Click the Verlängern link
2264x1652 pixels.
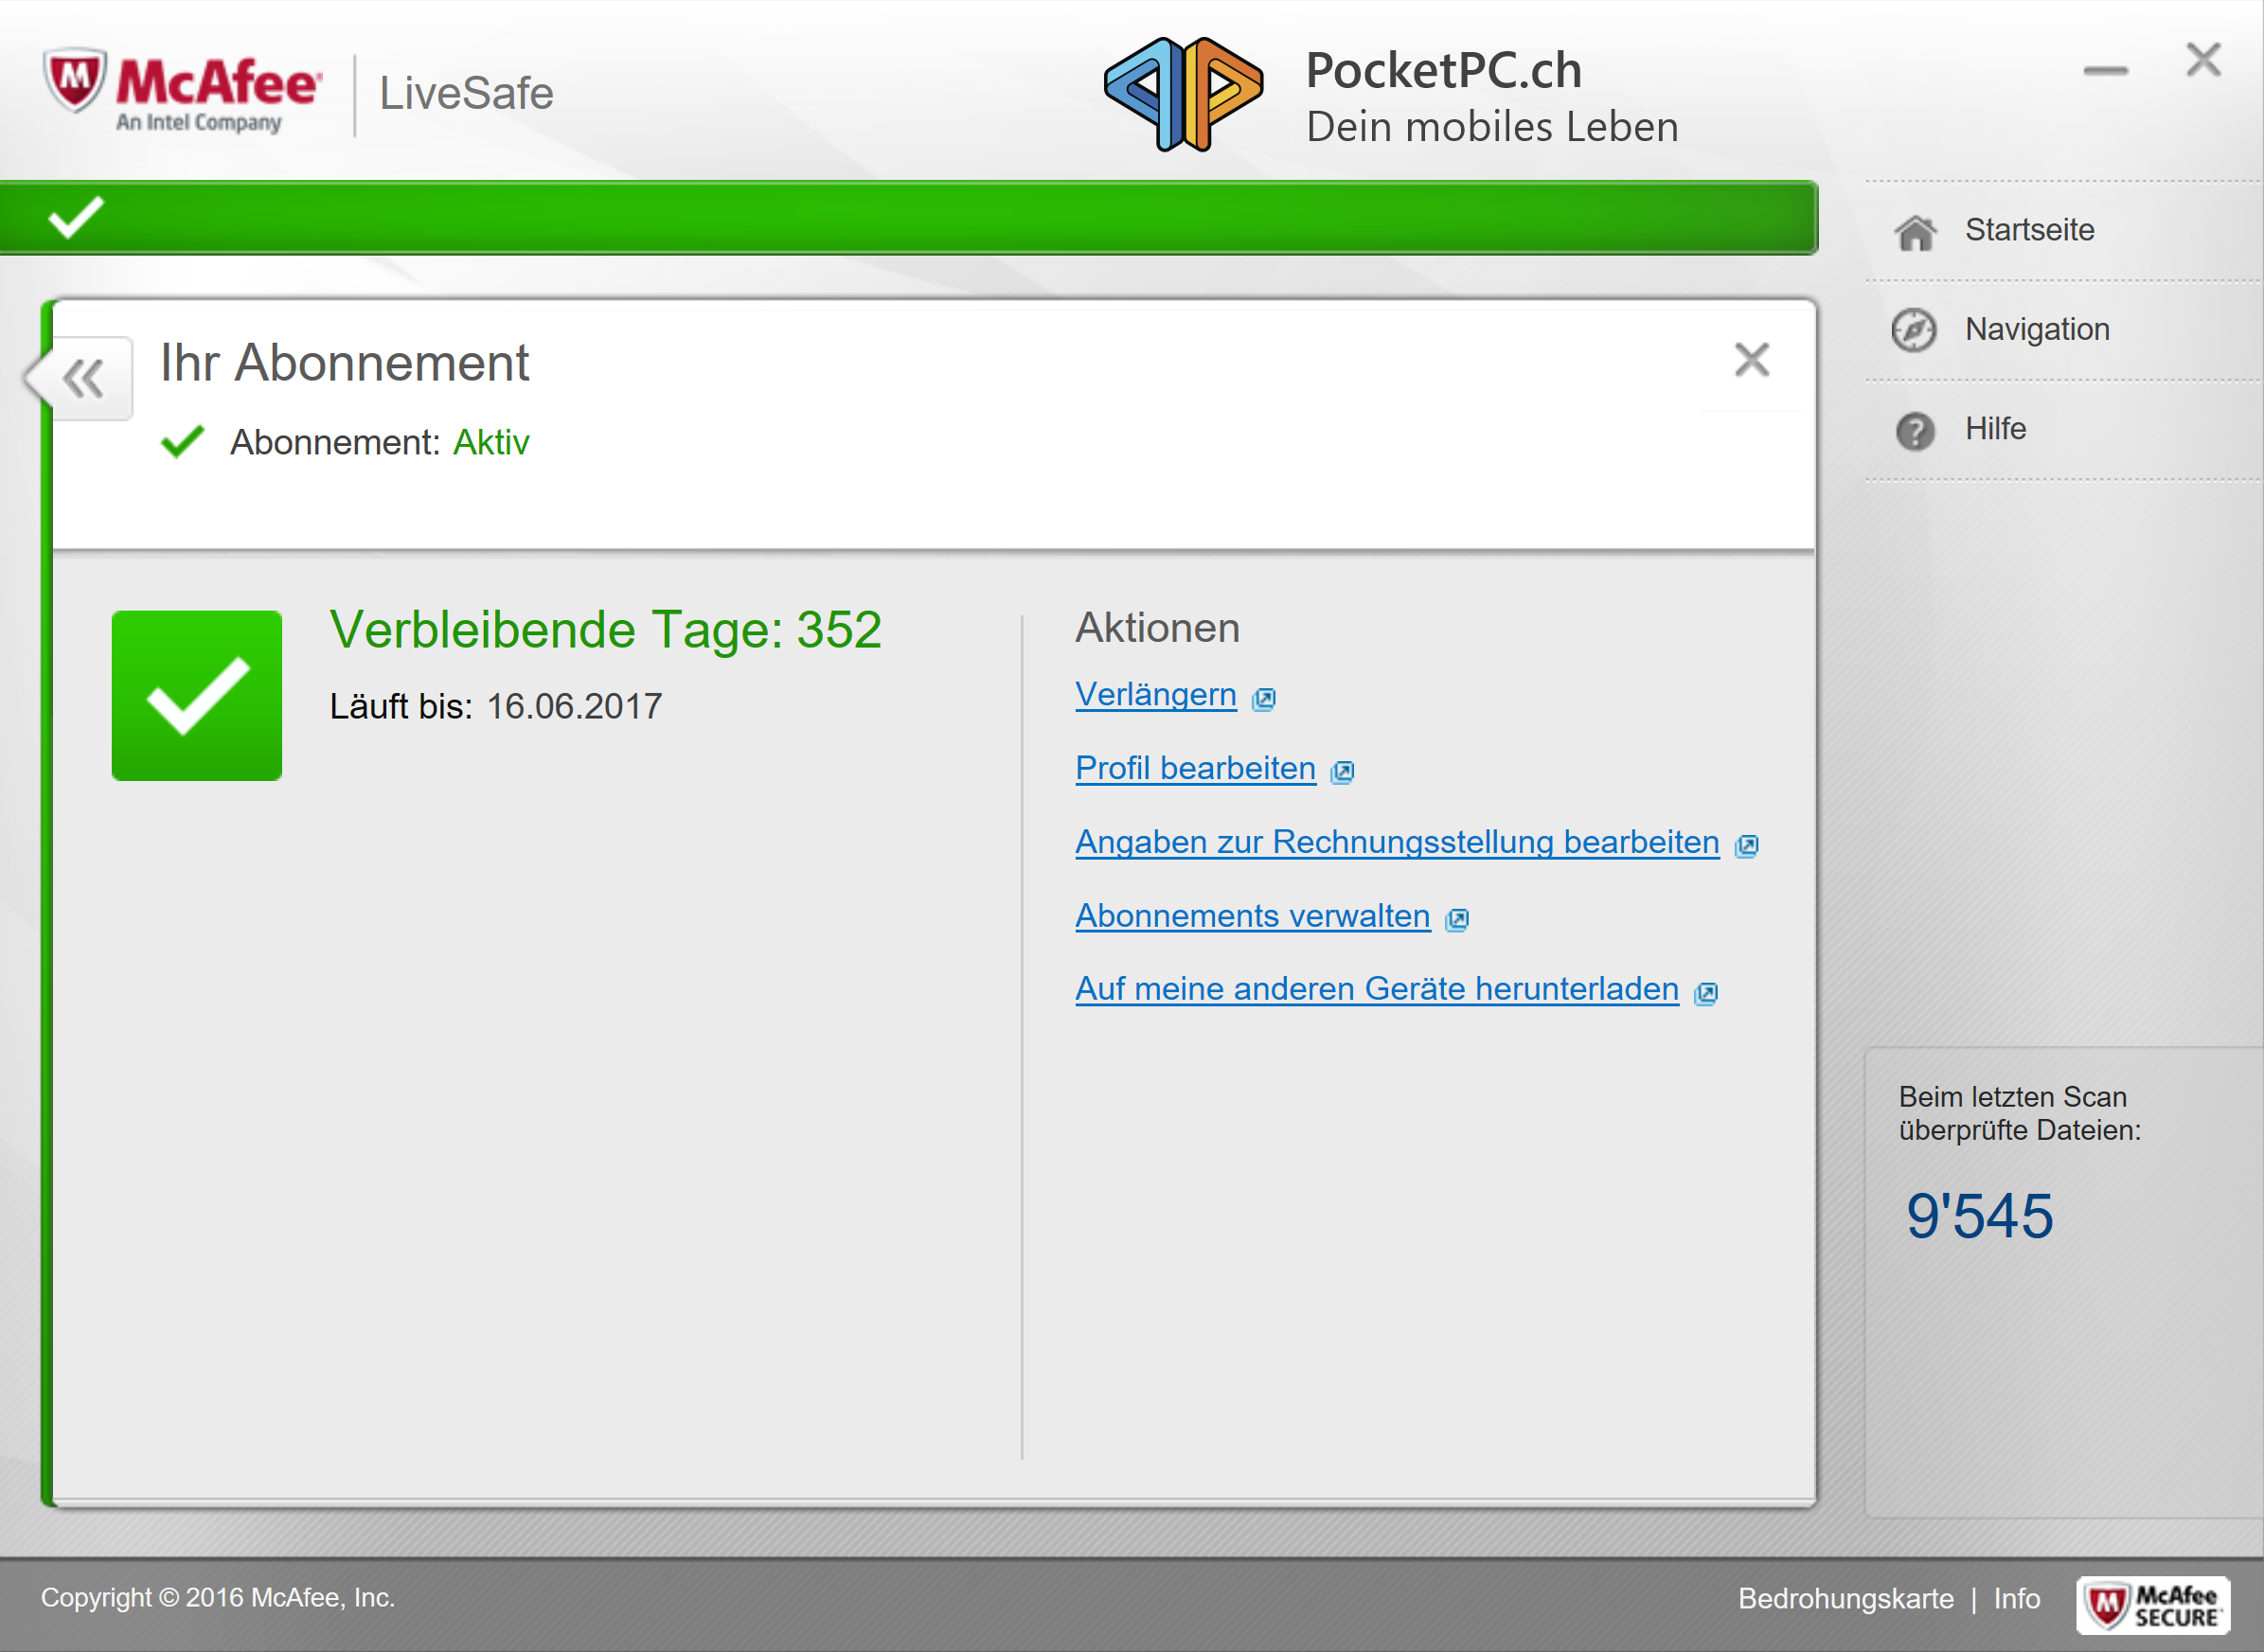tap(1155, 694)
